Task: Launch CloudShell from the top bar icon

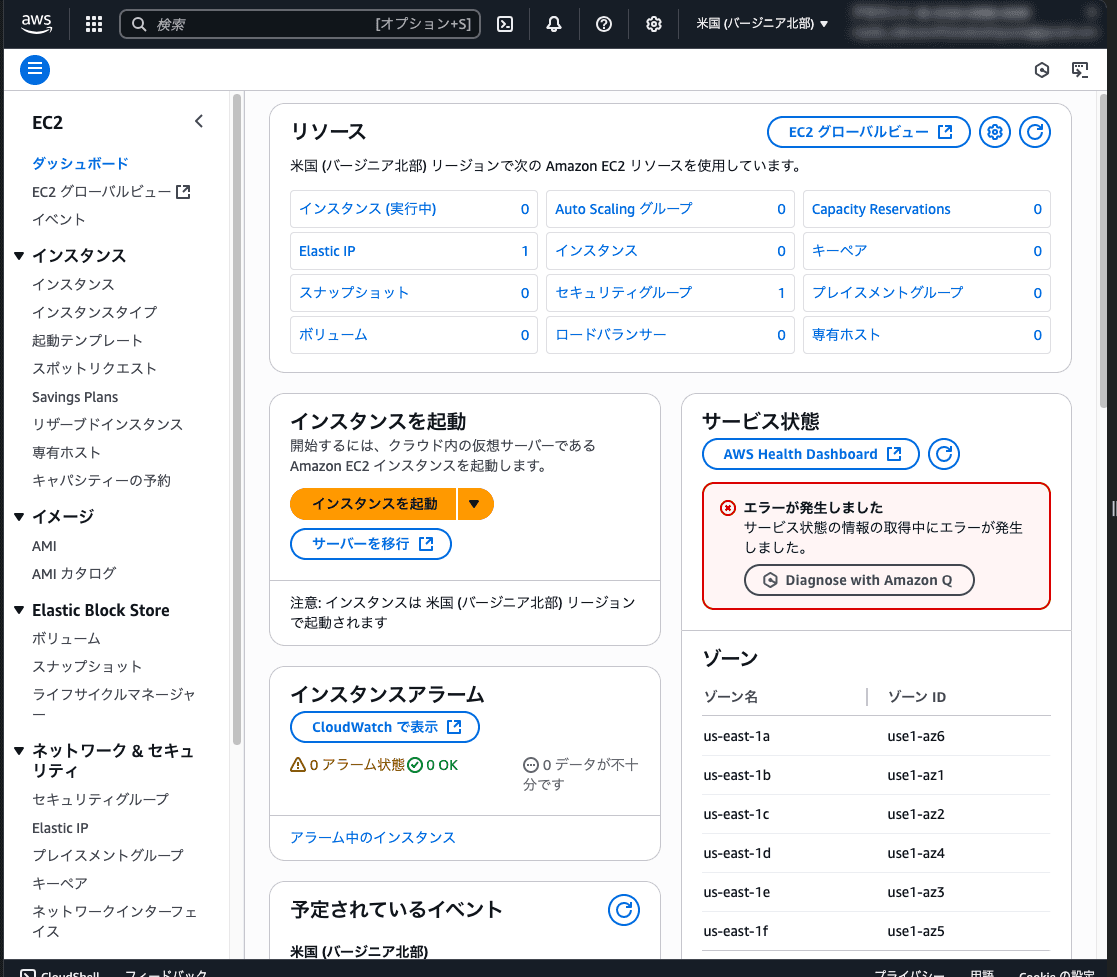Action: pyautogui.click(x=505, y=24)
